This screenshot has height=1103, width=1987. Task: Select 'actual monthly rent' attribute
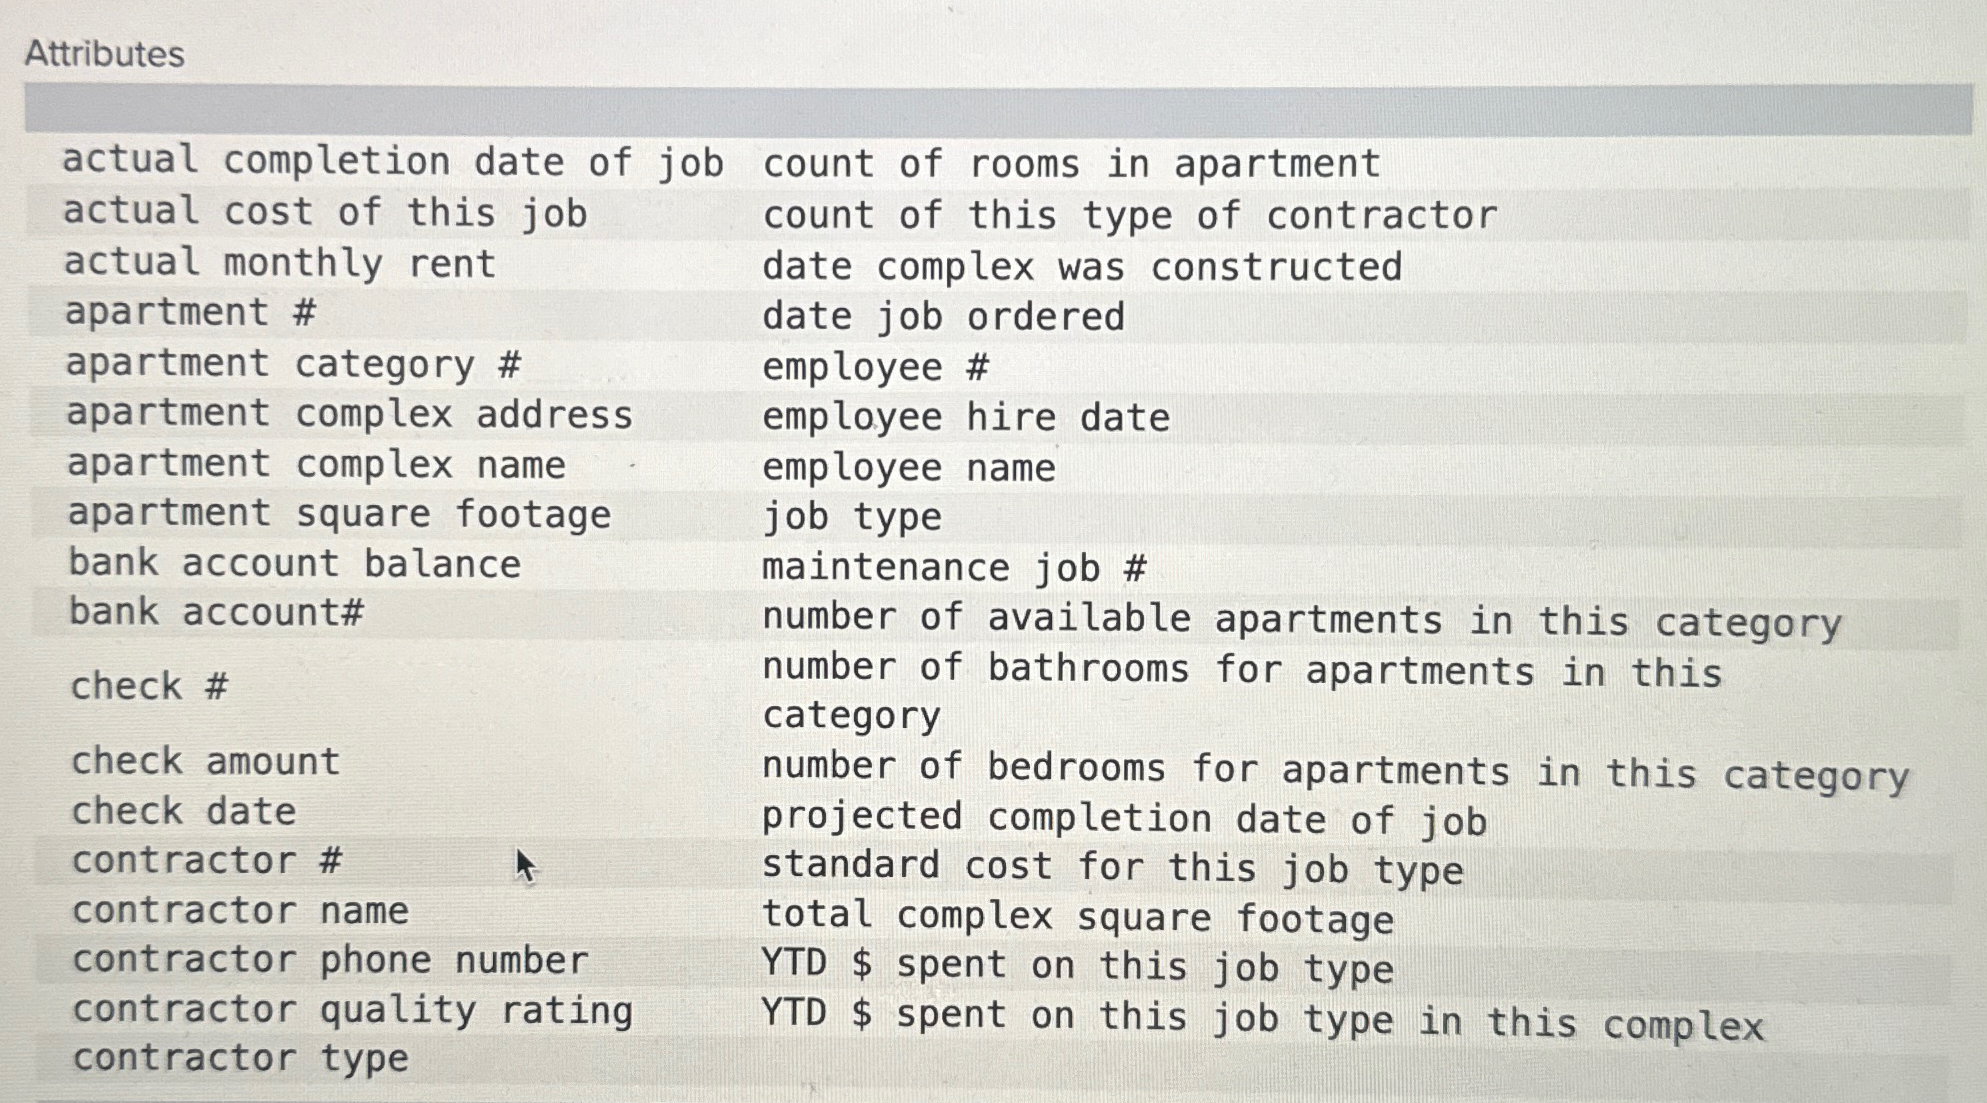(280, 263)
